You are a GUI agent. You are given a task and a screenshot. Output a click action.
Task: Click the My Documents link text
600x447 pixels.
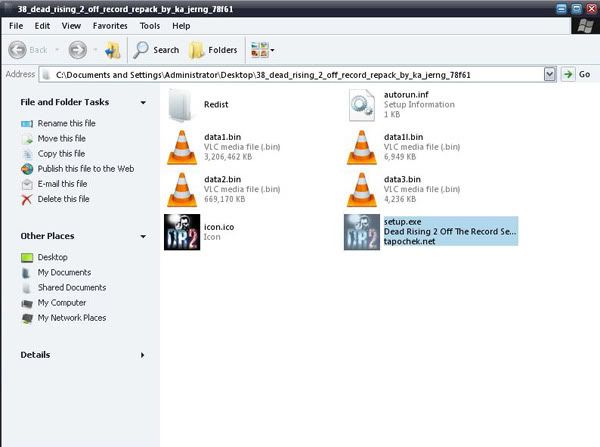(x=64, y=273)
